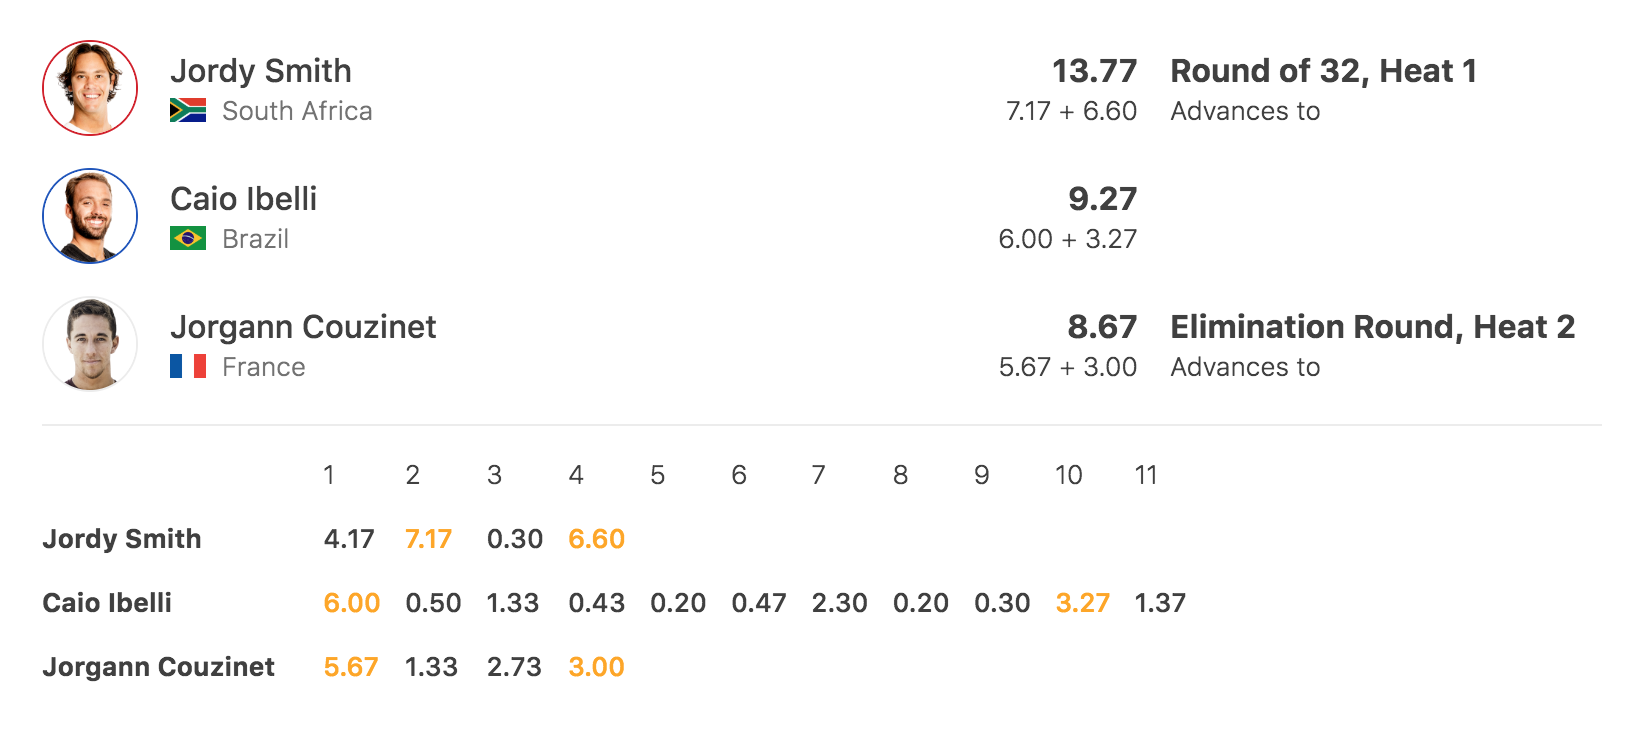Go to Elimination Round, Heat 2
The height and width of the screenshot is (744, 1638).
(1372, 327)
